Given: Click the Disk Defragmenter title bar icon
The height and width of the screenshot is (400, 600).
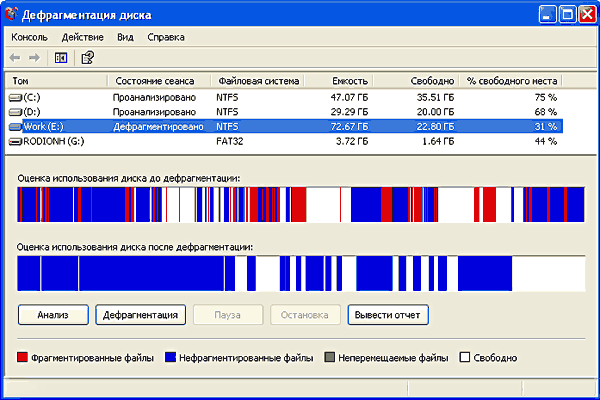Looking at the screenshot, I should click(13, 14).
